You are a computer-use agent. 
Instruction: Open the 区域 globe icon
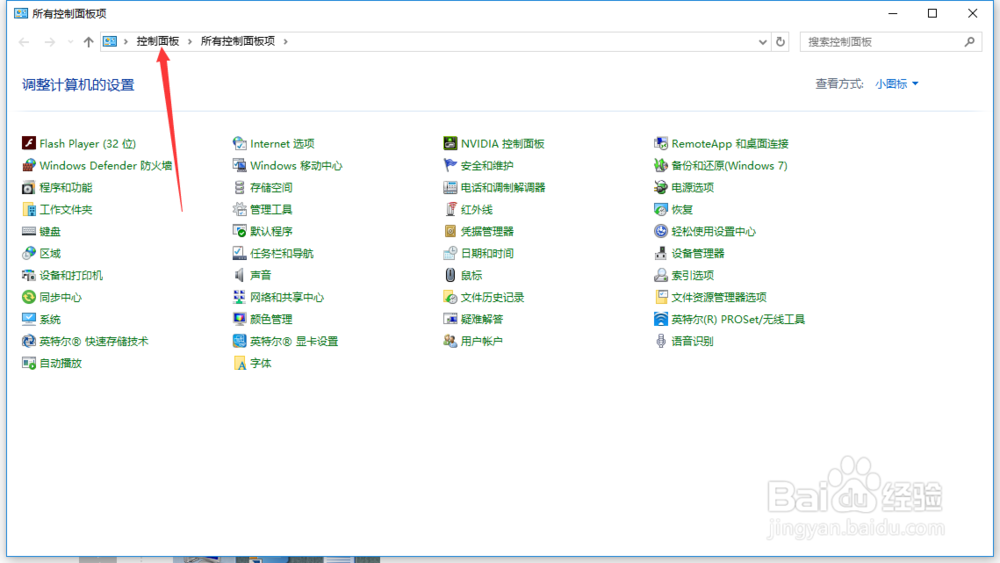[x=29, y=254]
